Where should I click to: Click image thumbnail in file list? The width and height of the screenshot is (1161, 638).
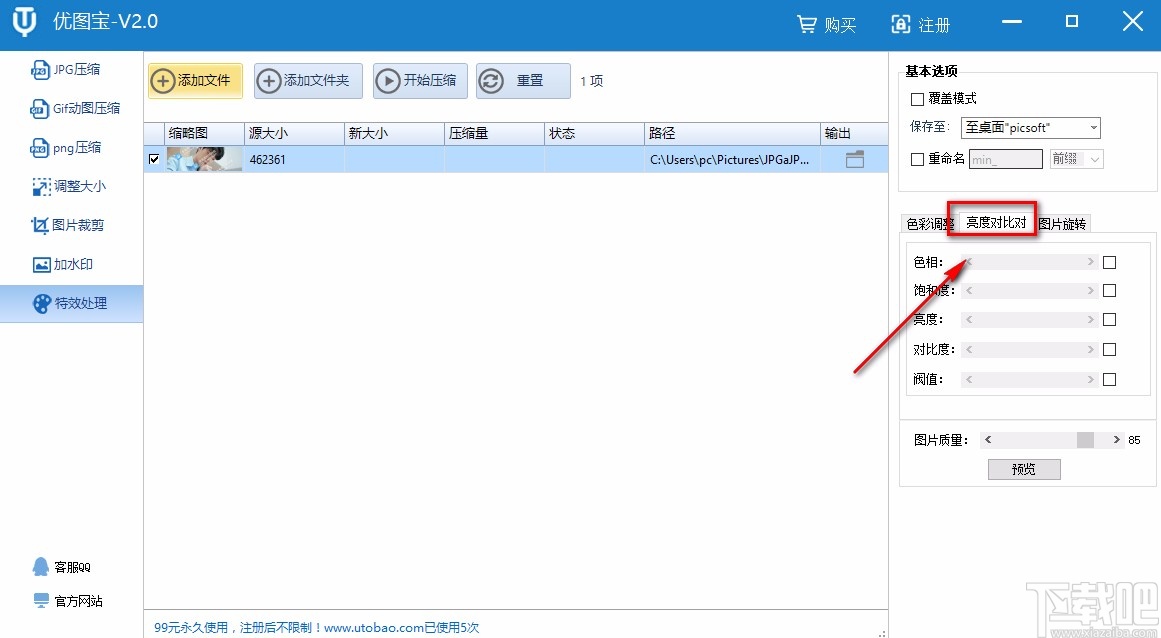coord(204,159)
